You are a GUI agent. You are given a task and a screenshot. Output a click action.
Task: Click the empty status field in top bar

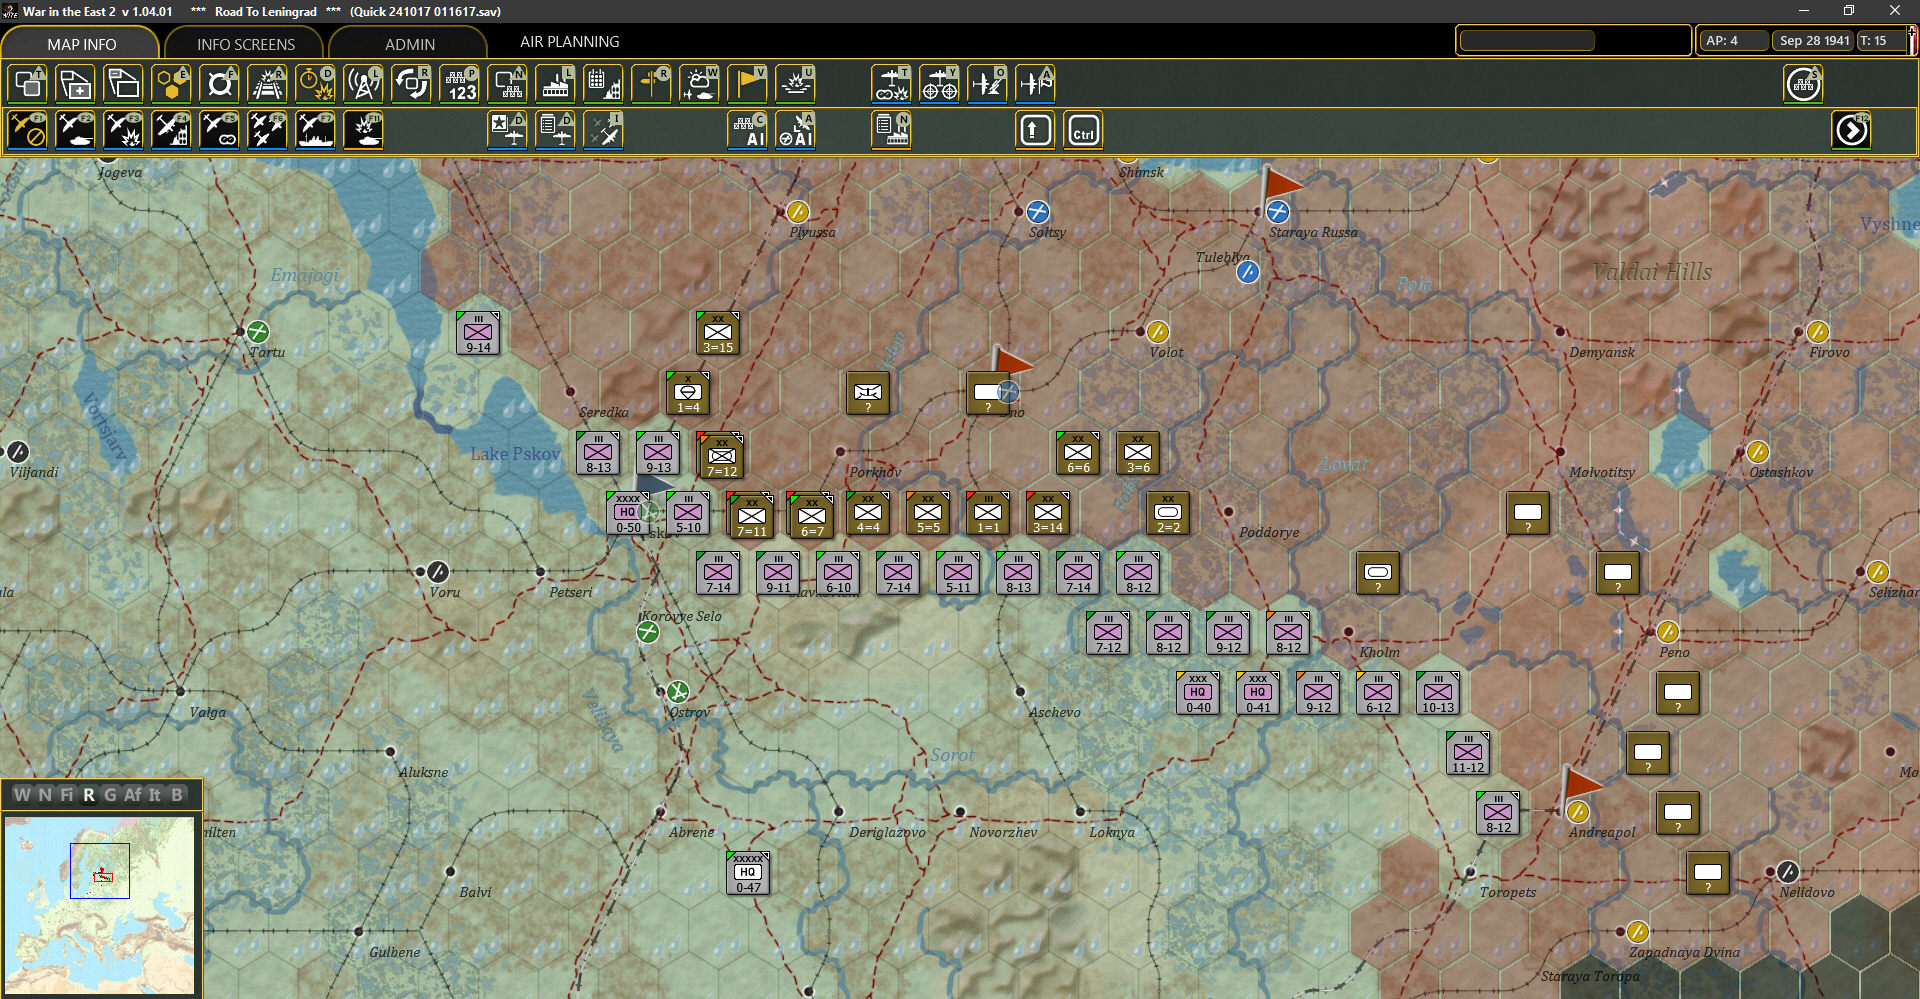click(x=1527, y=41)
